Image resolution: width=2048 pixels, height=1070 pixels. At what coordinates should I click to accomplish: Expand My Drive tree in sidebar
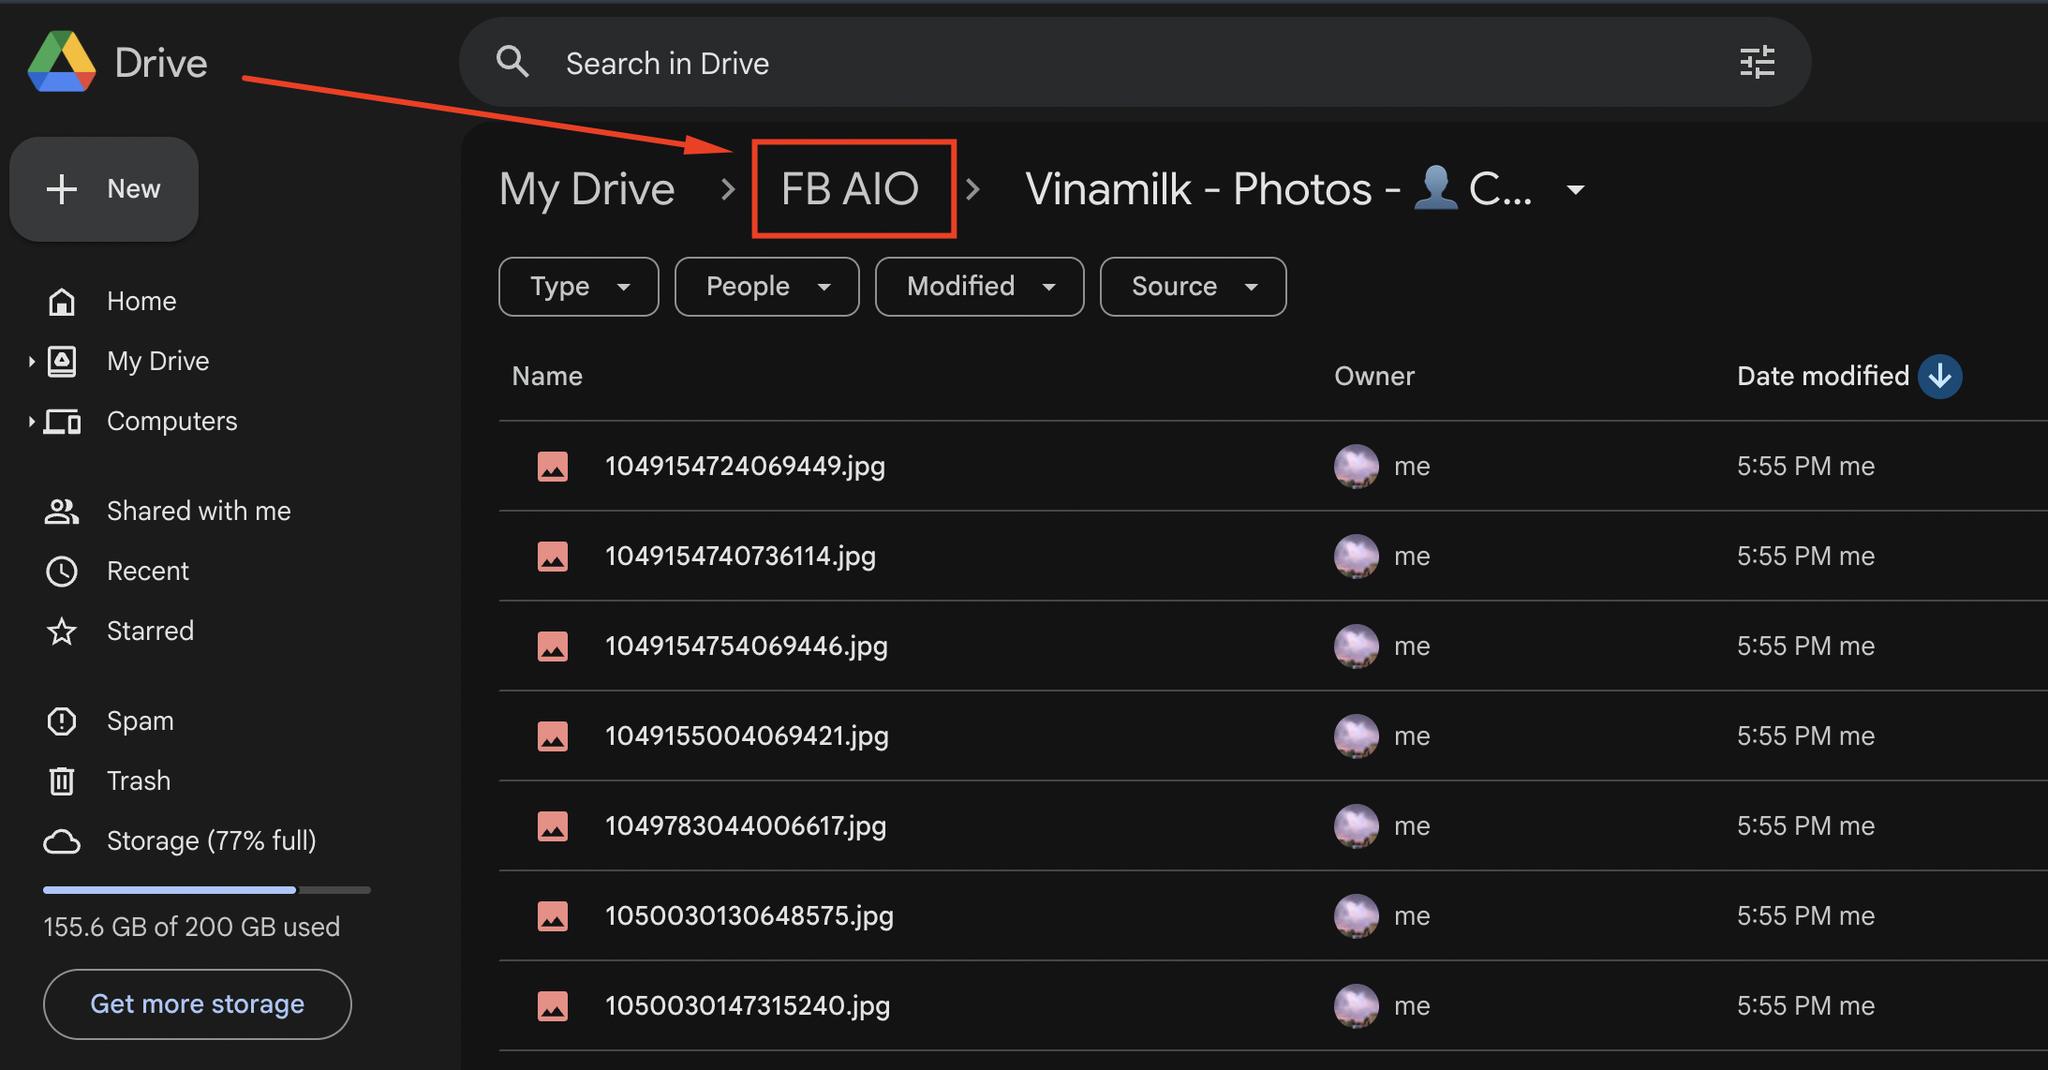(31, 361)
